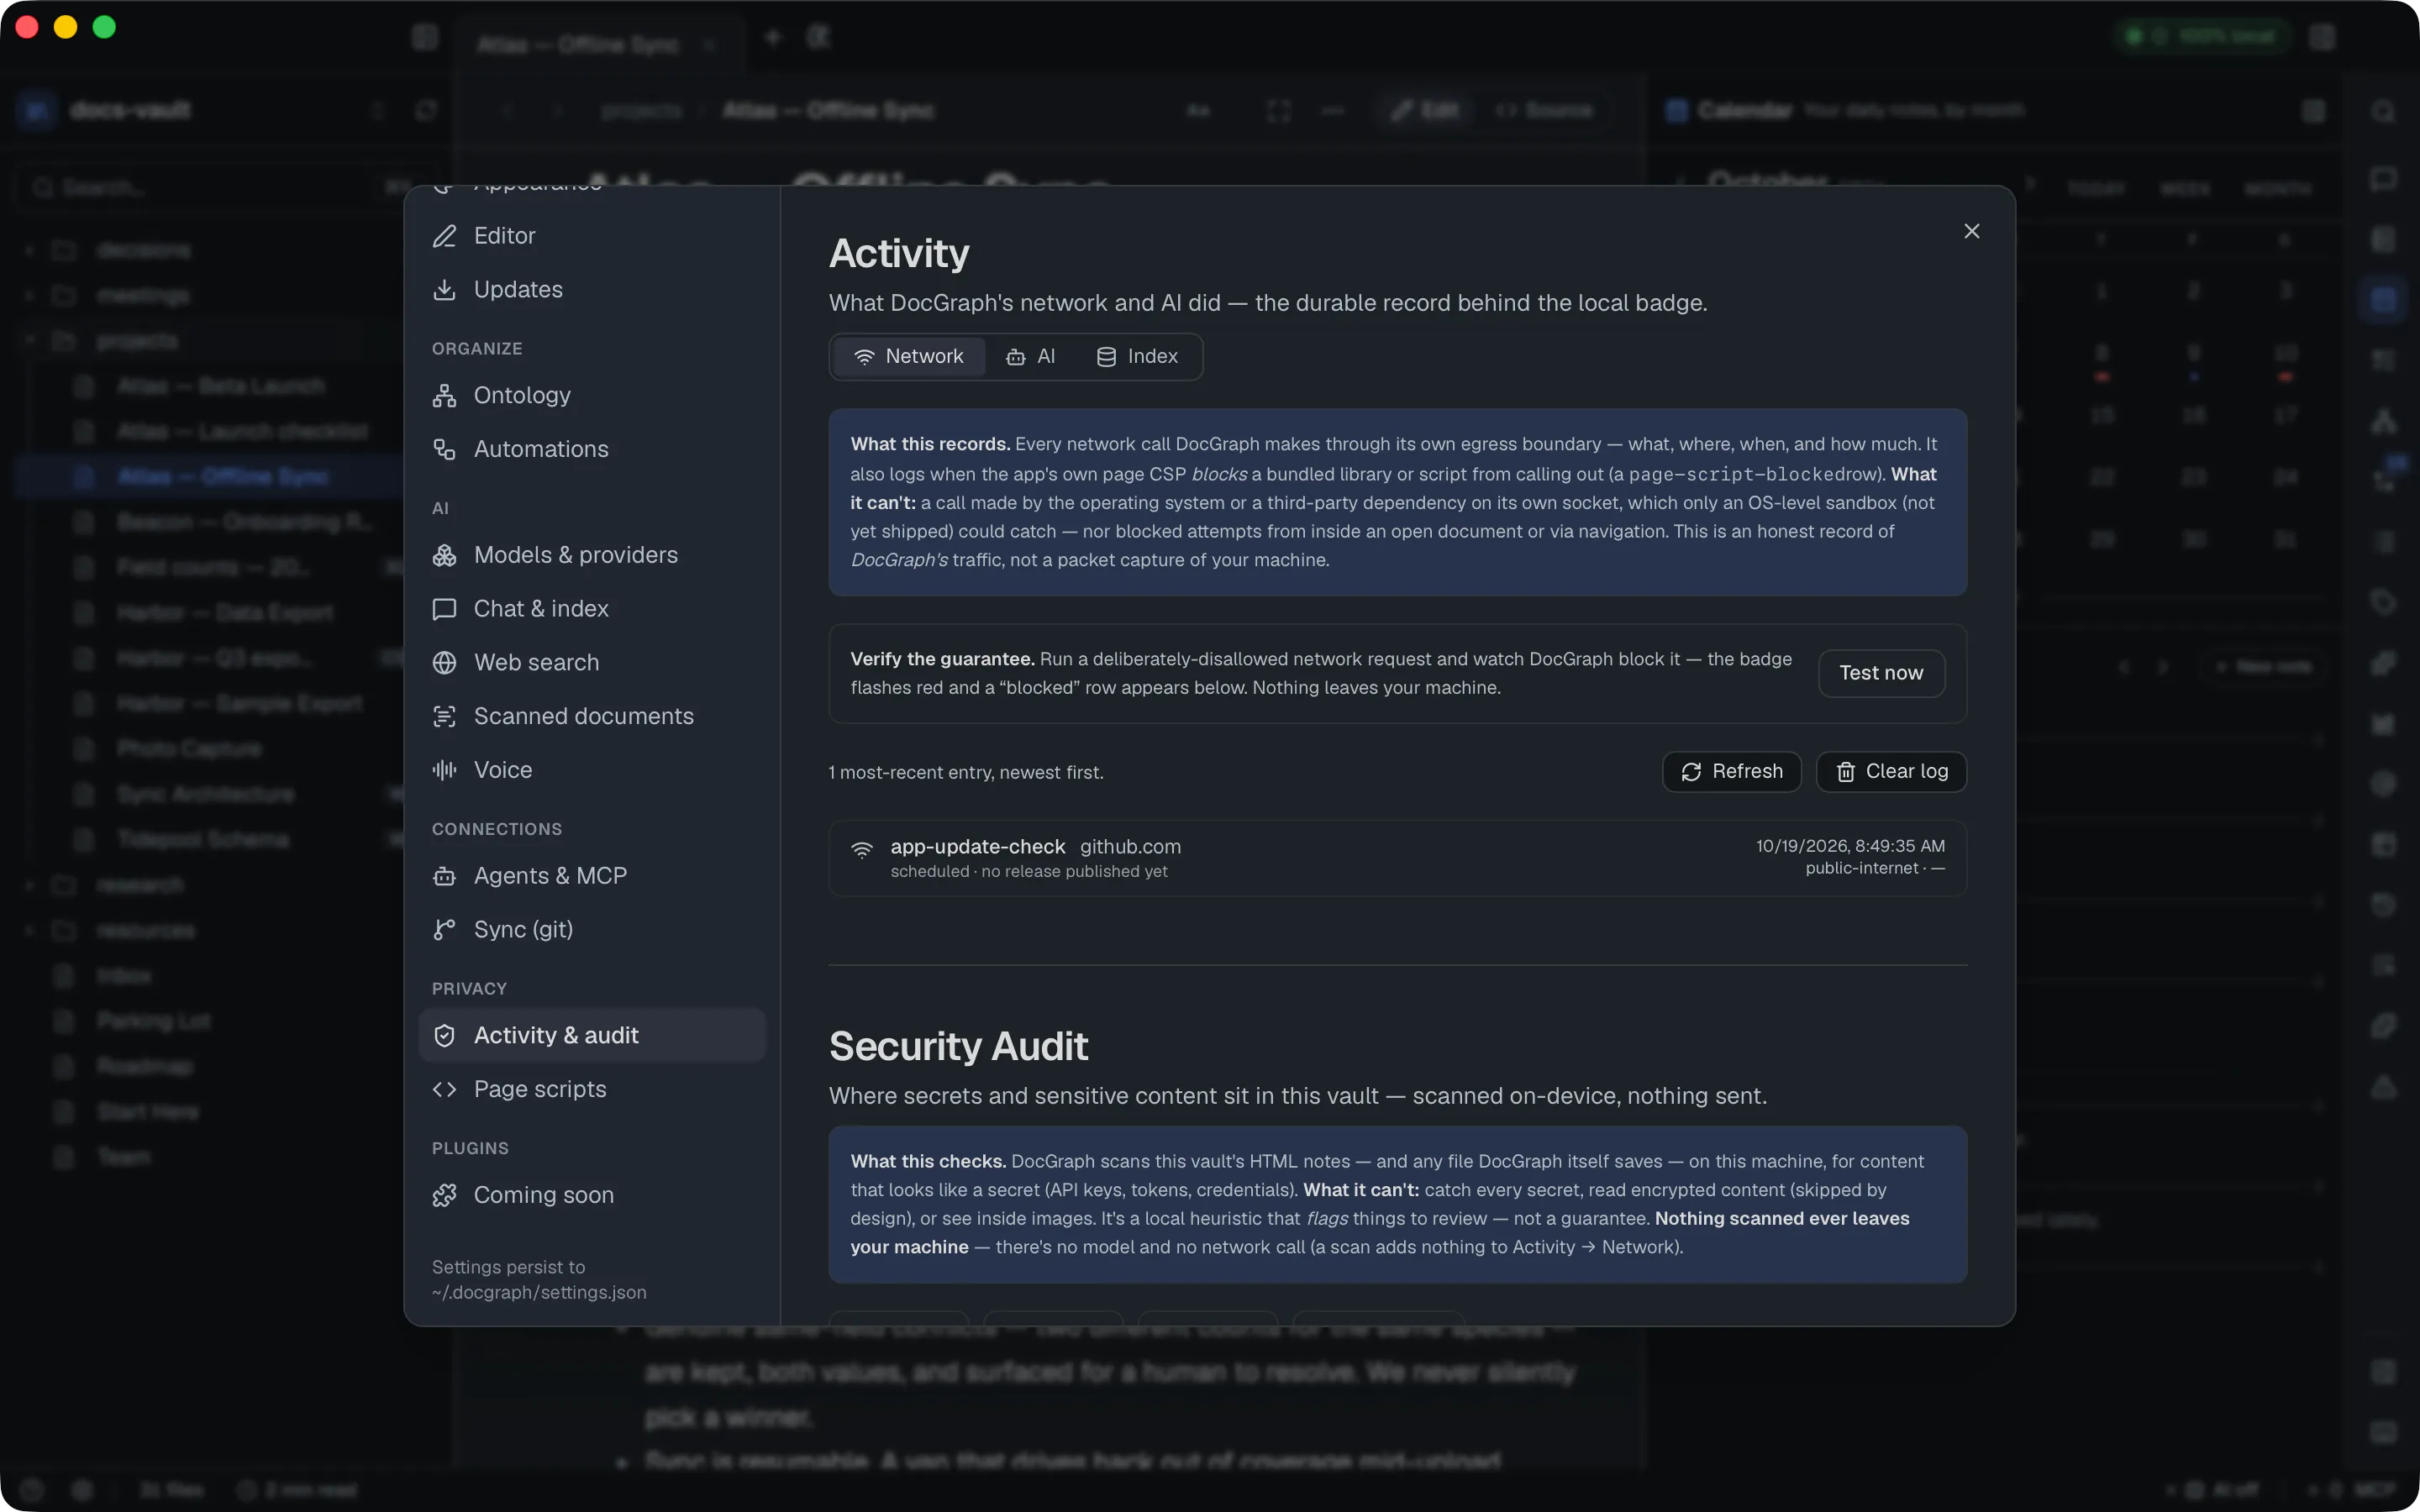This screenshot has width=2420, height=1512.
Task: Click the app-update-check log entry
Action: click(1397, 859)
